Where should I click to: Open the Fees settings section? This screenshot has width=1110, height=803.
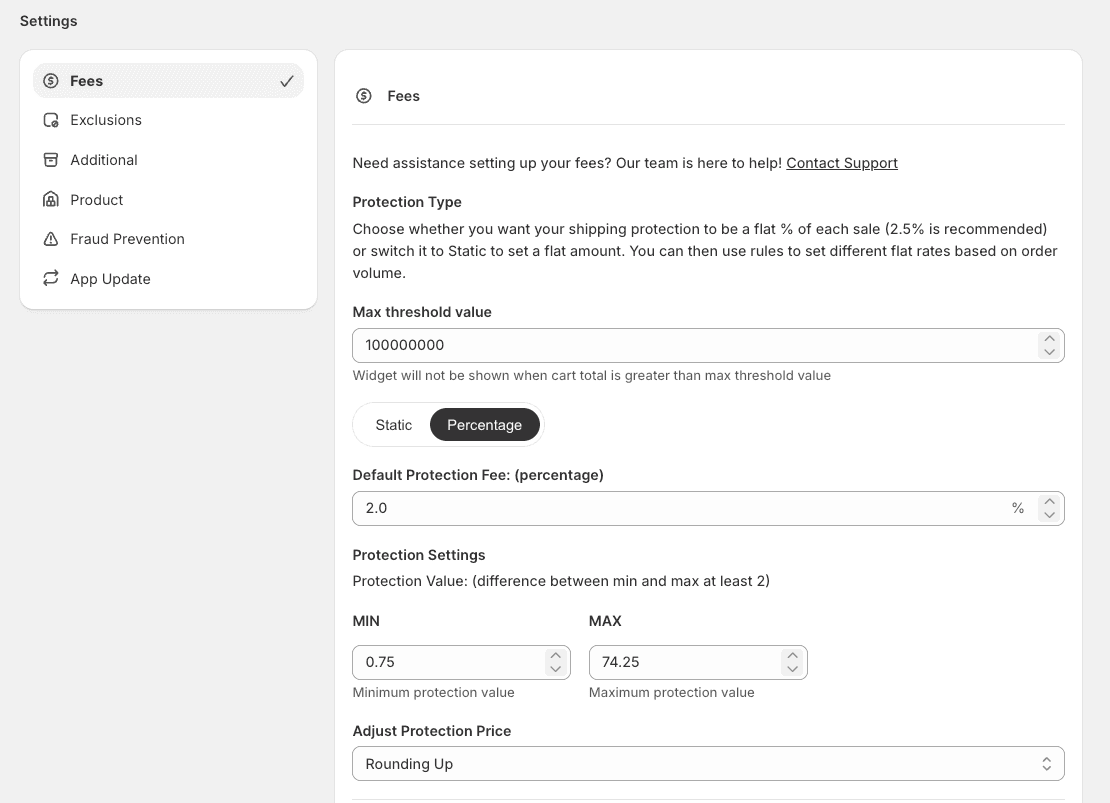[x=168, y=81]
